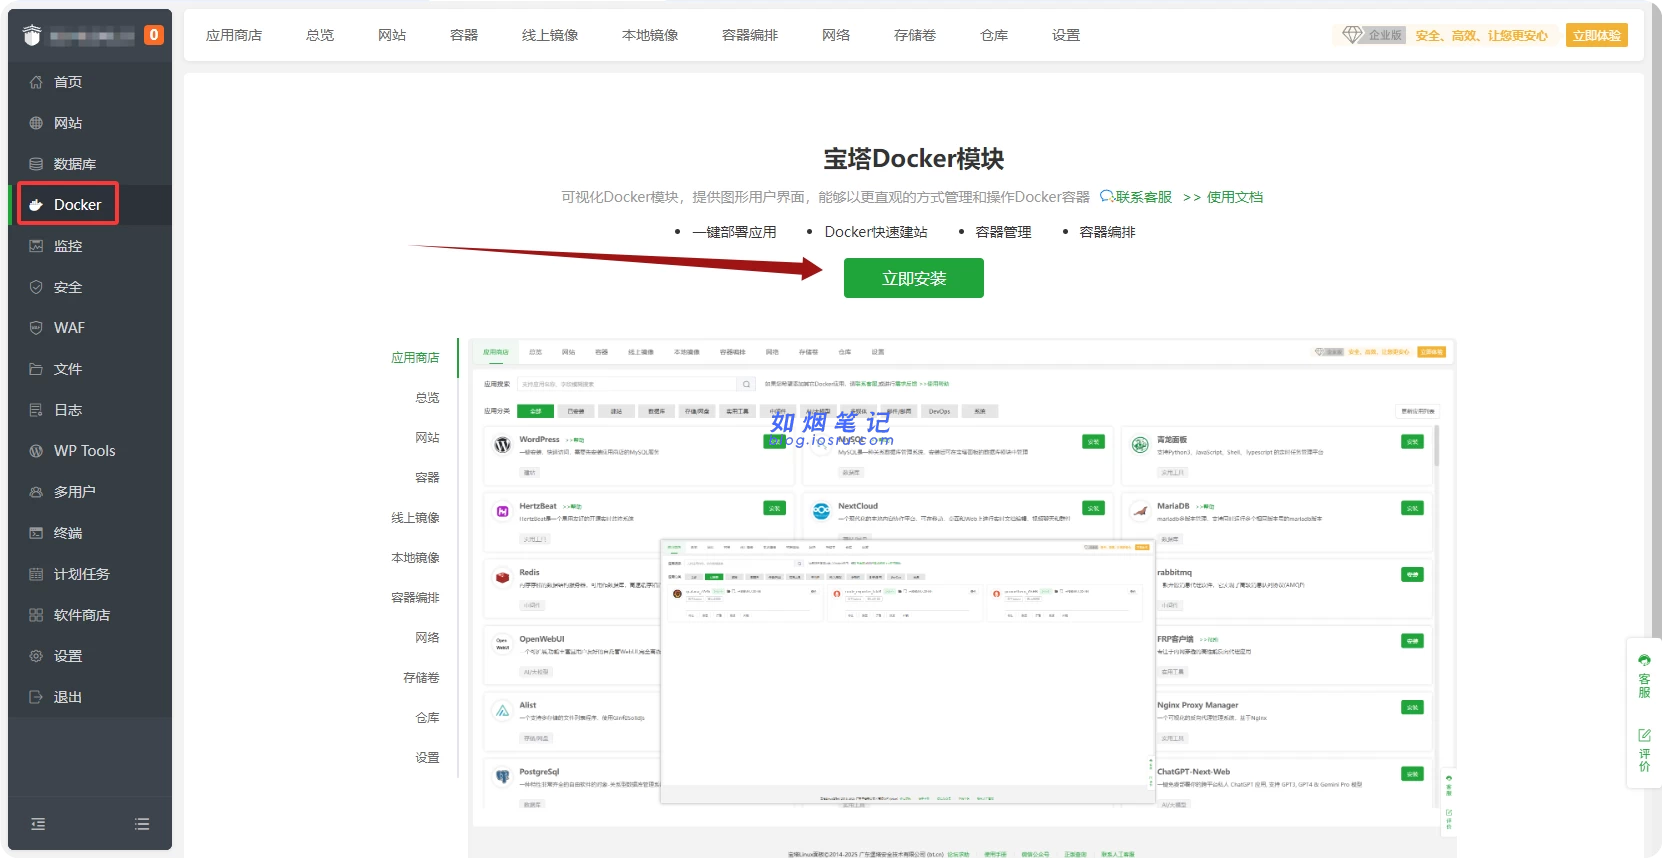1662x858 pixels.
Task: Switch to the 本地镜像 top tab
Action: click(650, 35)
